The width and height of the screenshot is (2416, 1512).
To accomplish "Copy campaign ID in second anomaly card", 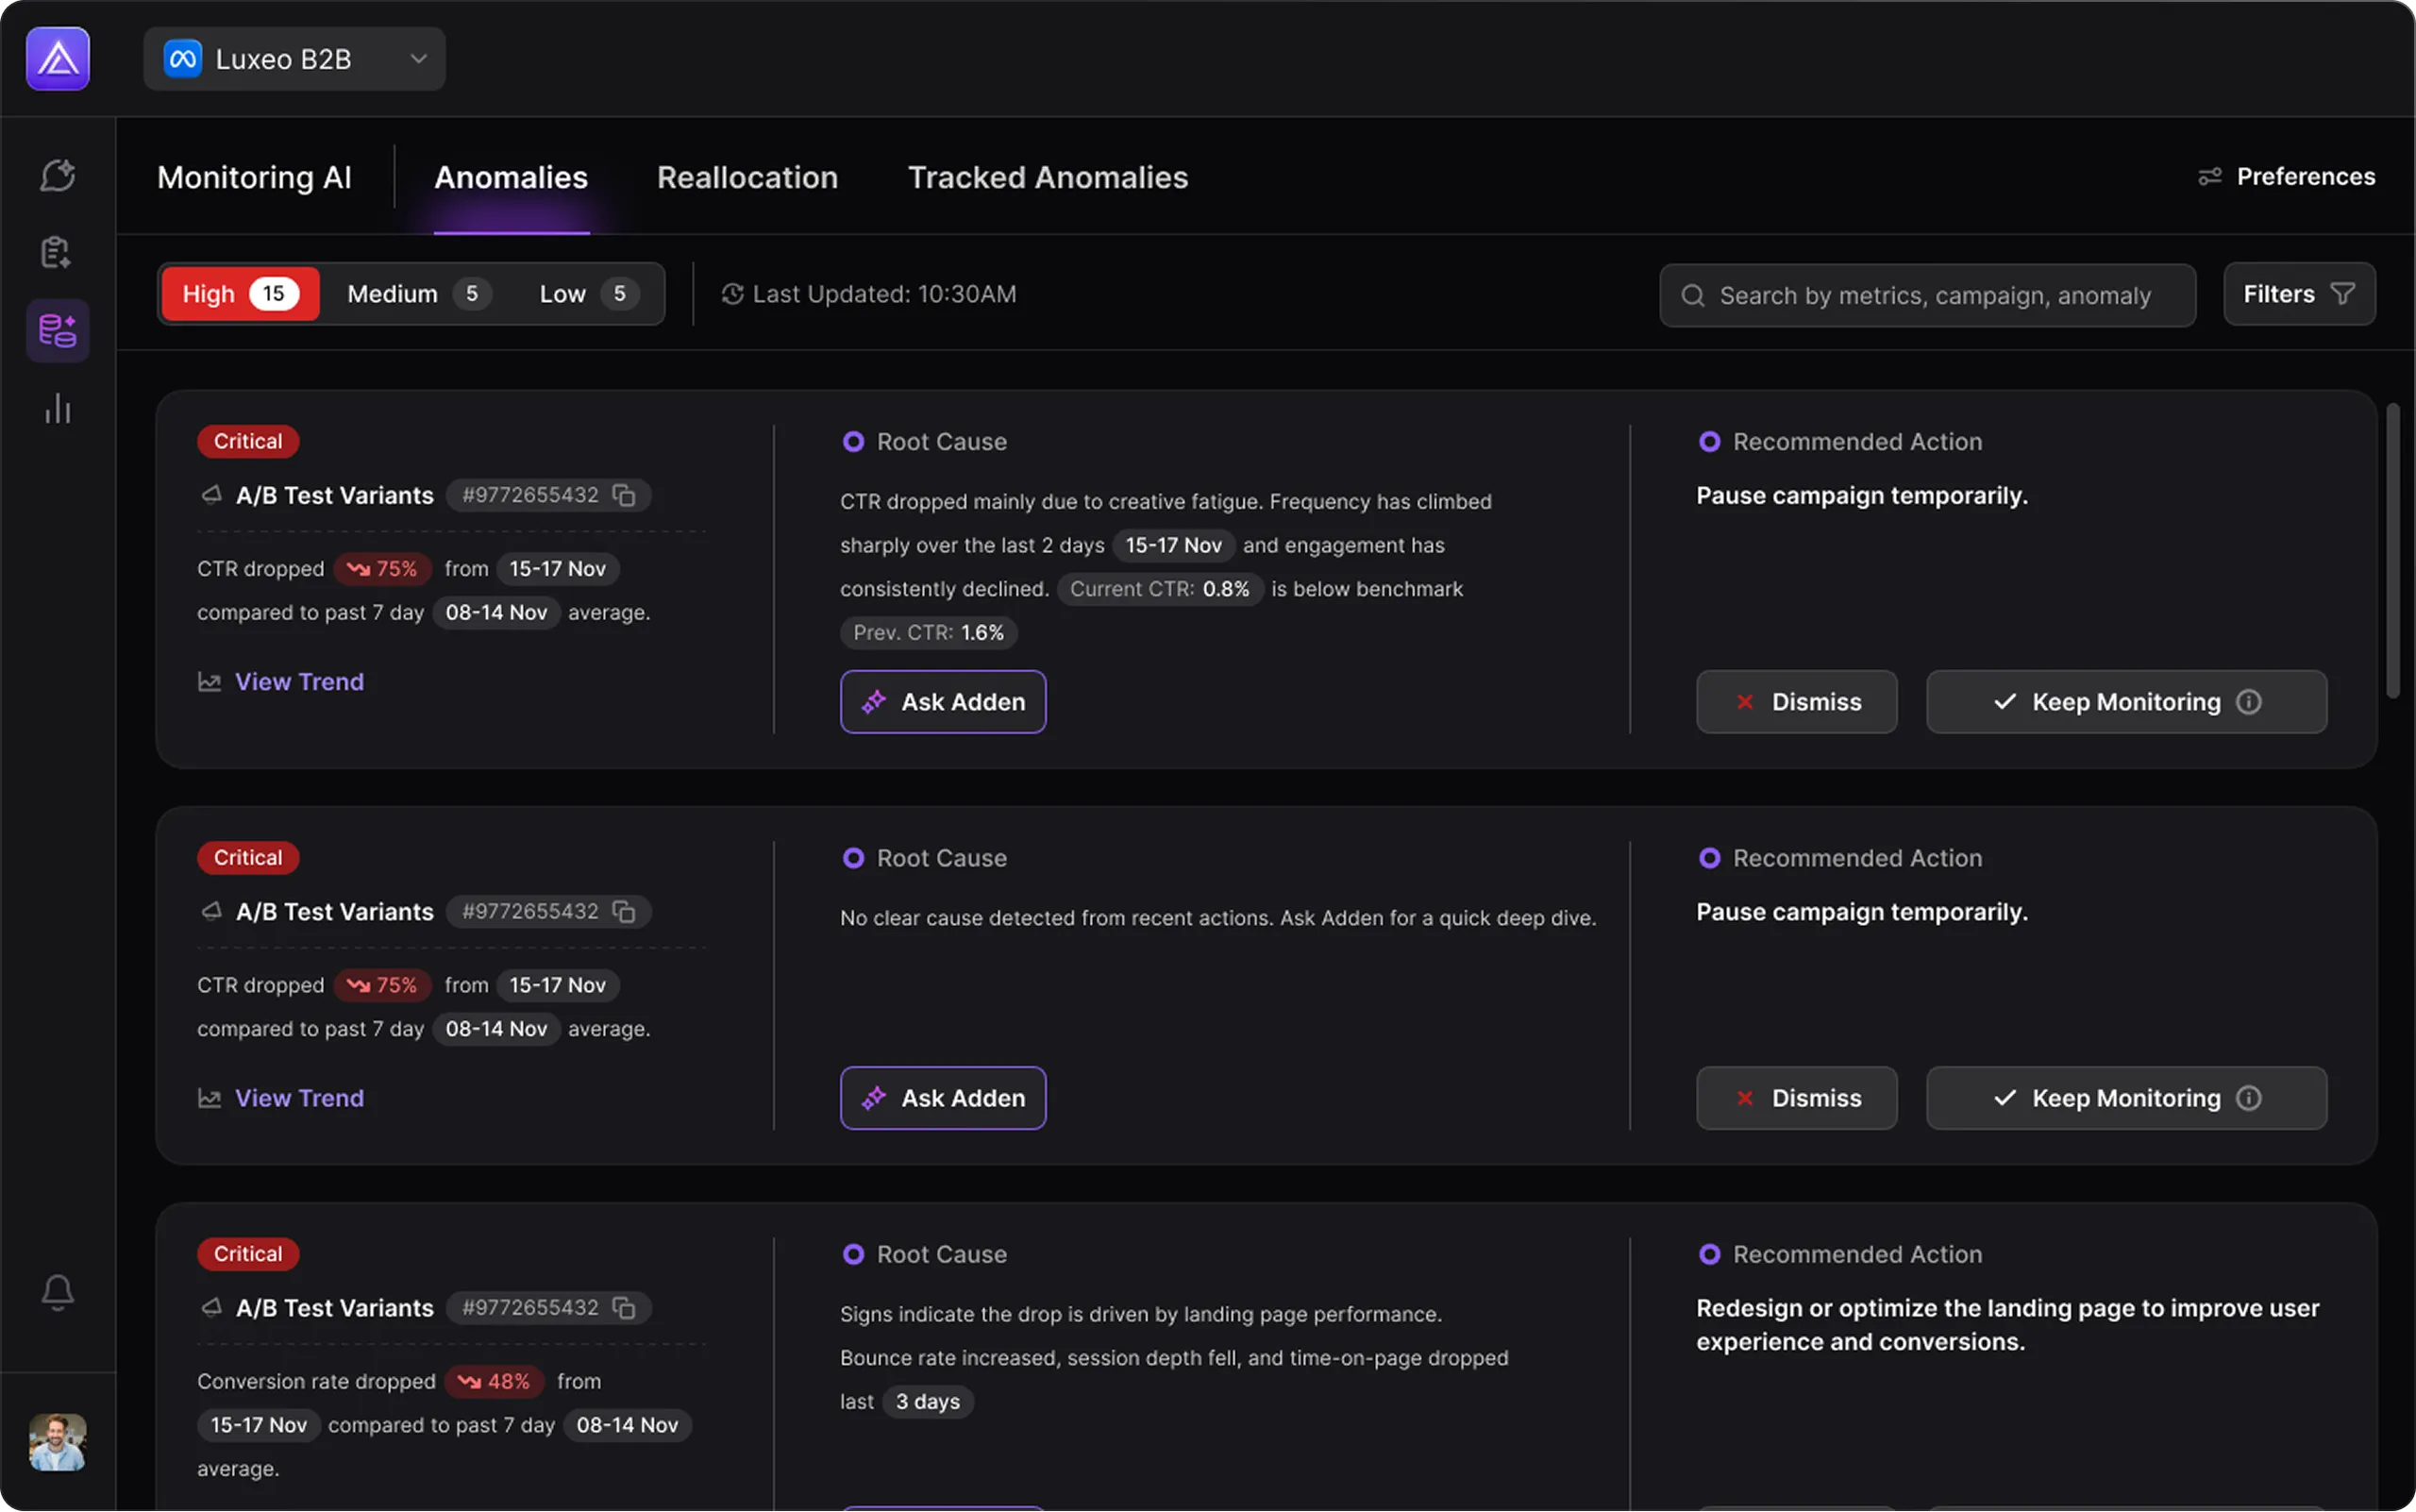I will click(624, 911).
